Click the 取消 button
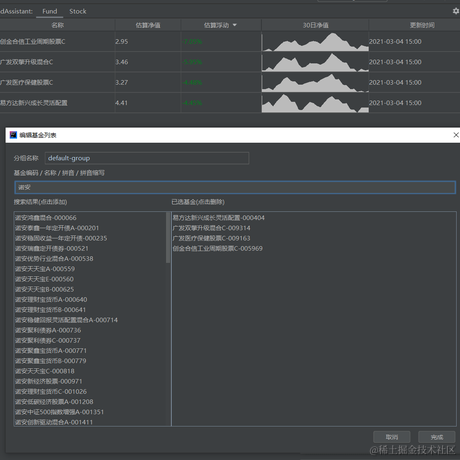Screen dimensions: 460x460 (392, 437)
